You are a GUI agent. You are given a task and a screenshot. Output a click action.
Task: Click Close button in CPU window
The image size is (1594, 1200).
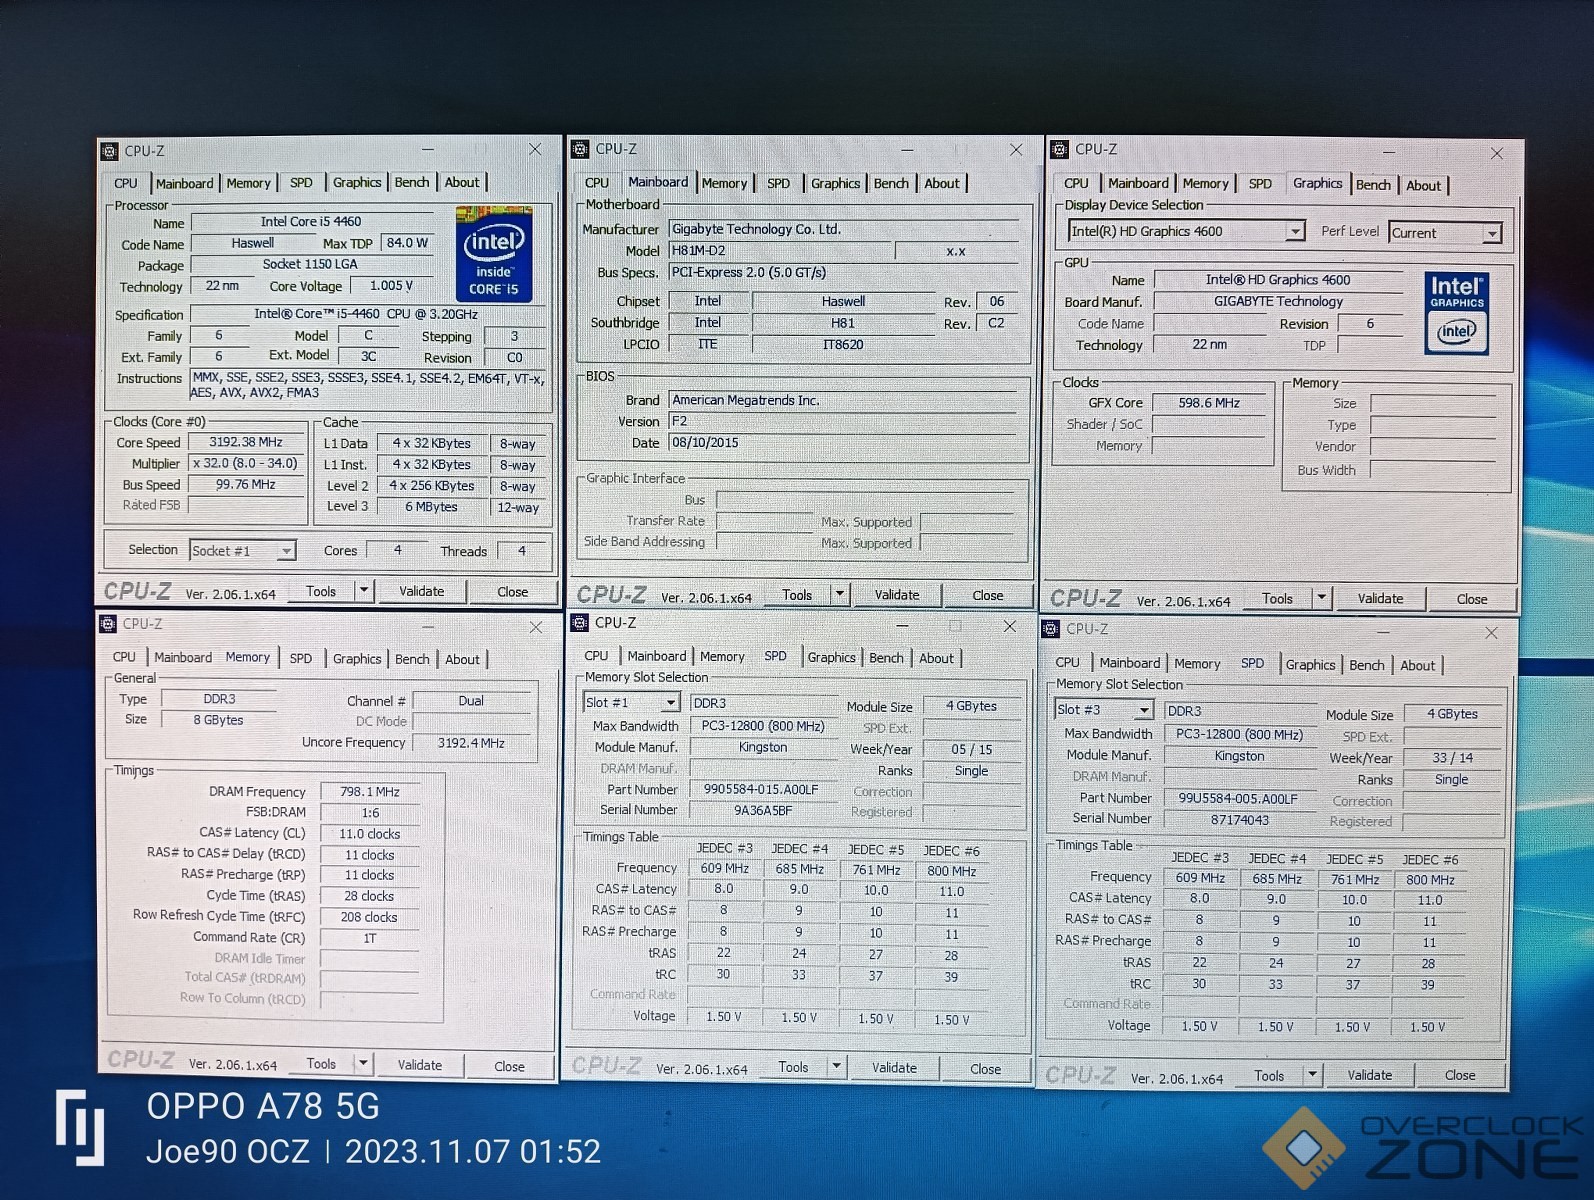(512, 592)
